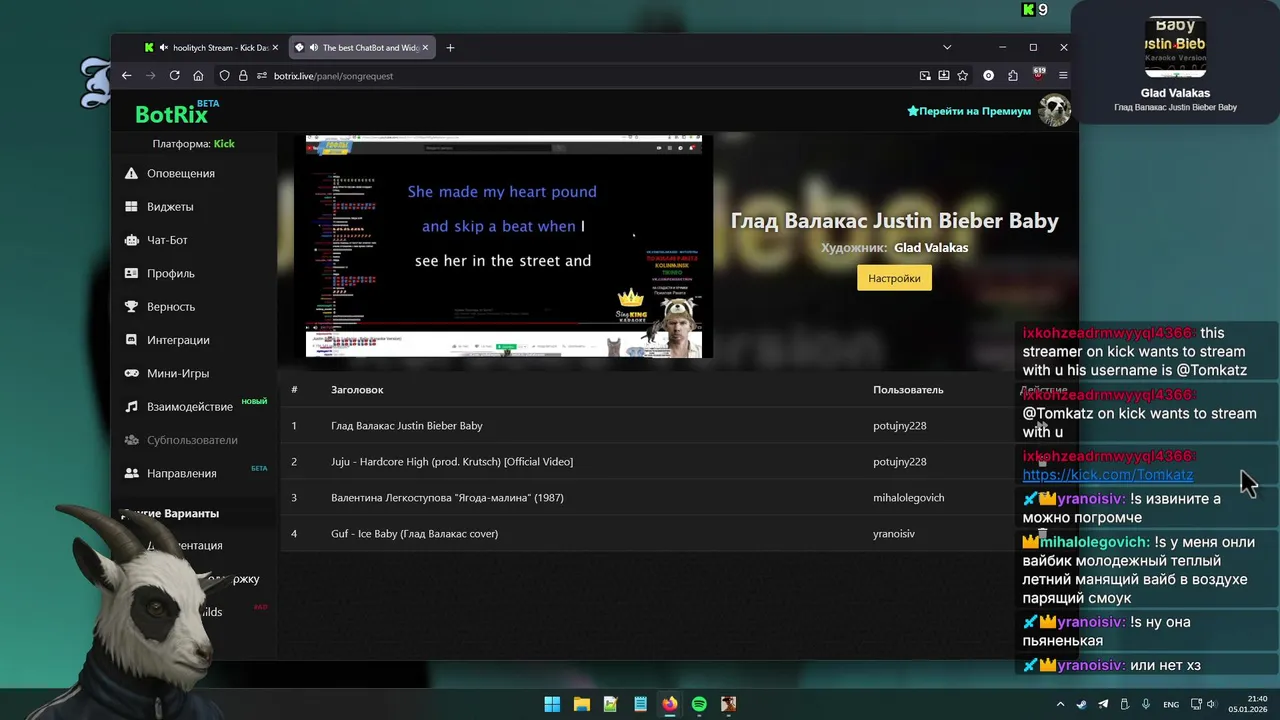
Task: Click the Пользователь column header
Action: click(908, 390)
